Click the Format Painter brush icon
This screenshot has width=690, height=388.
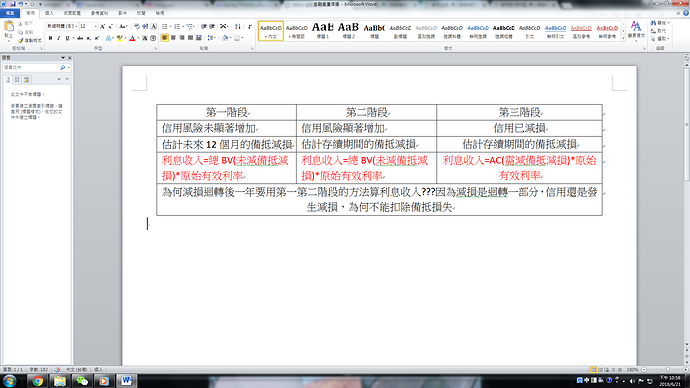tap(21, 40)
